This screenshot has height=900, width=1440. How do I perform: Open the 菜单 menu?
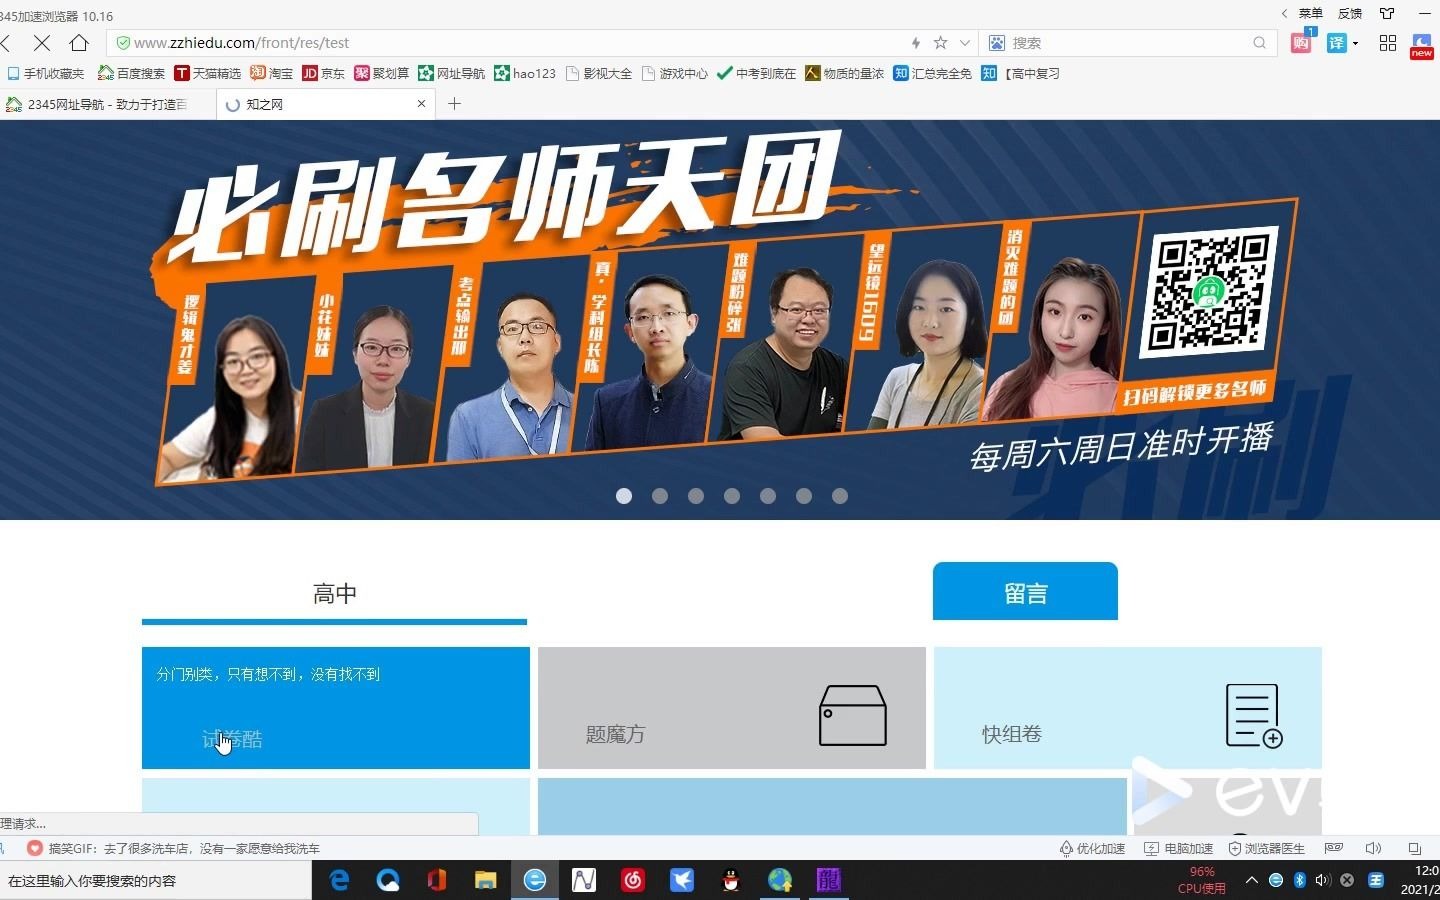(1310, 13)
